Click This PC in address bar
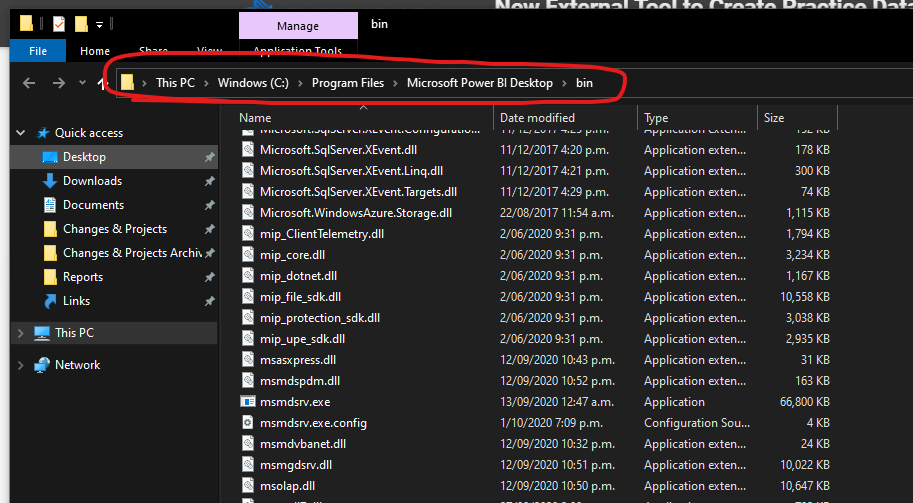The image size is (913, 503). pyautogui.click(x=175, y=83)
